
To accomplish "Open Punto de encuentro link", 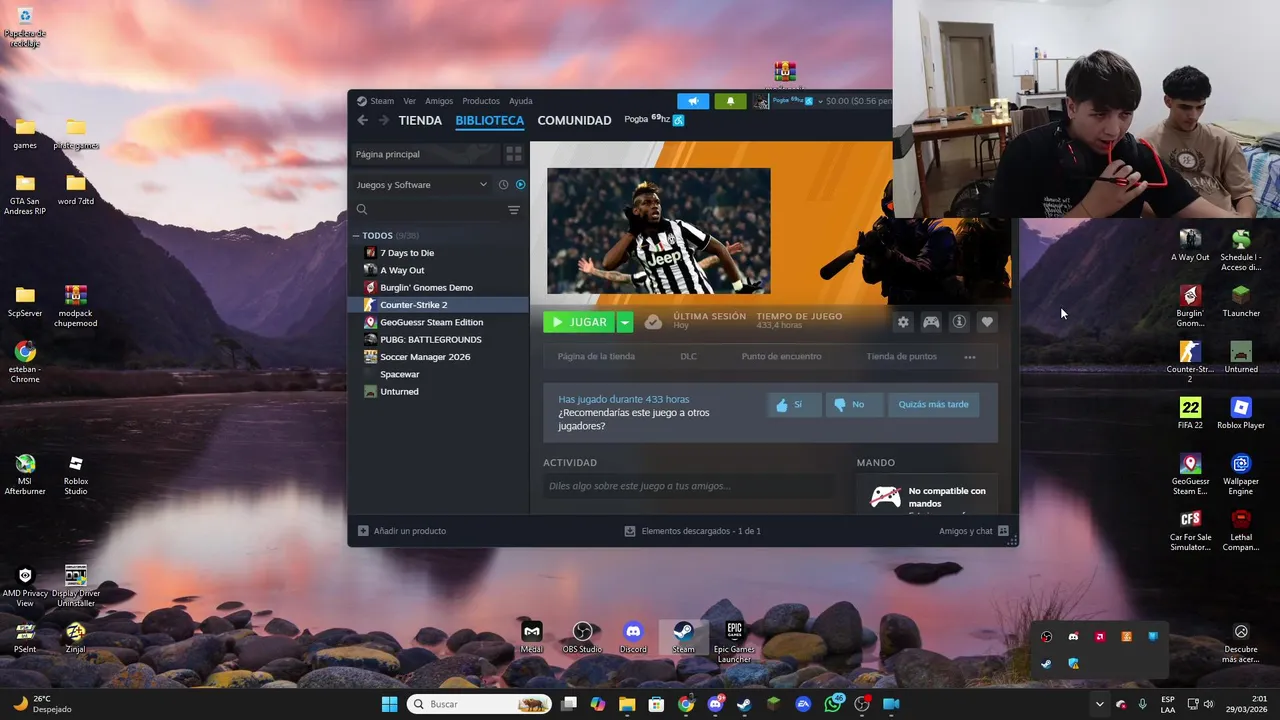I will click(781, 357).
